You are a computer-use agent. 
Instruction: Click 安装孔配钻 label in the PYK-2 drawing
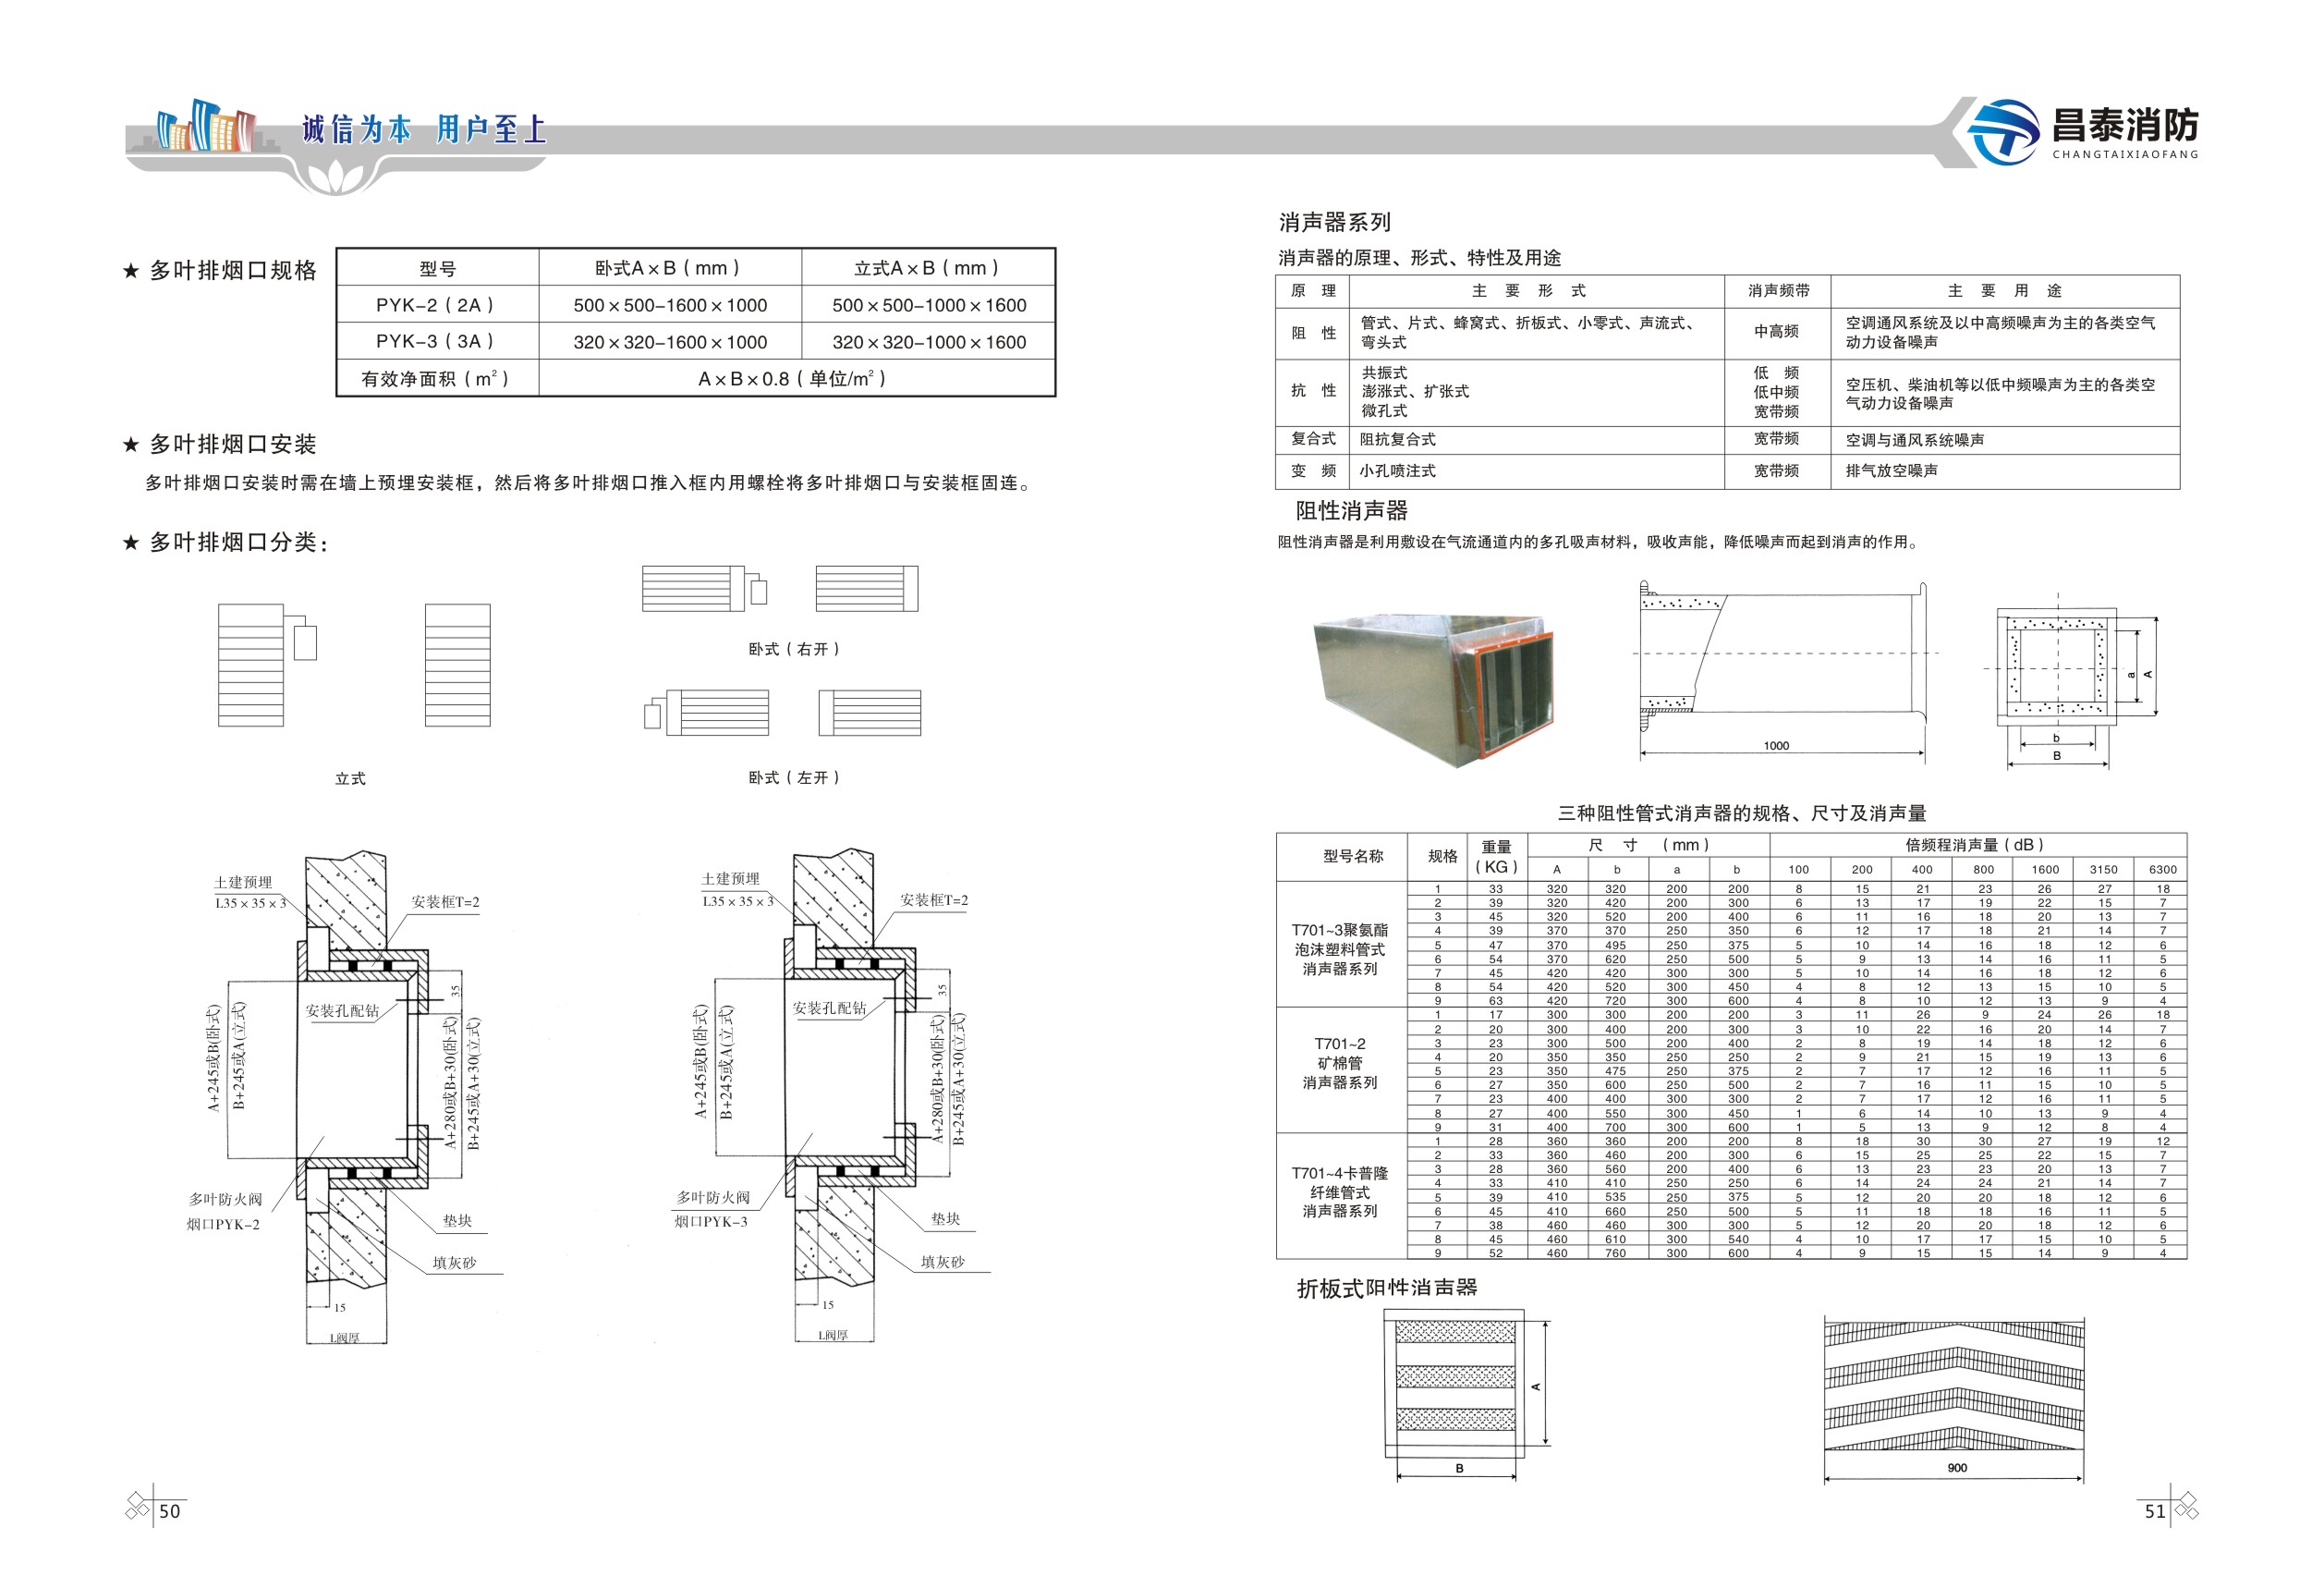click(342, 1011)
